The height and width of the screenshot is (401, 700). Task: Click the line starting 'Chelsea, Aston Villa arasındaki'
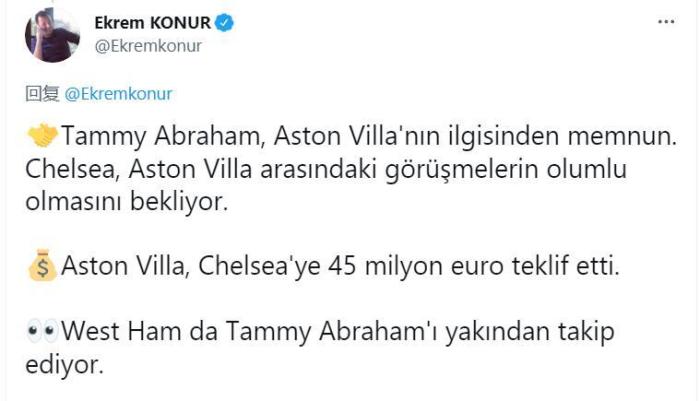click(x=330, y=171)
